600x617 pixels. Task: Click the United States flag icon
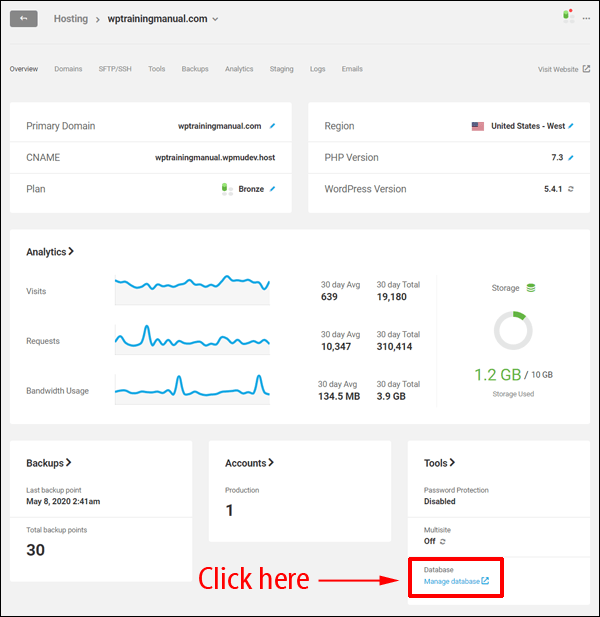[478, 126]
